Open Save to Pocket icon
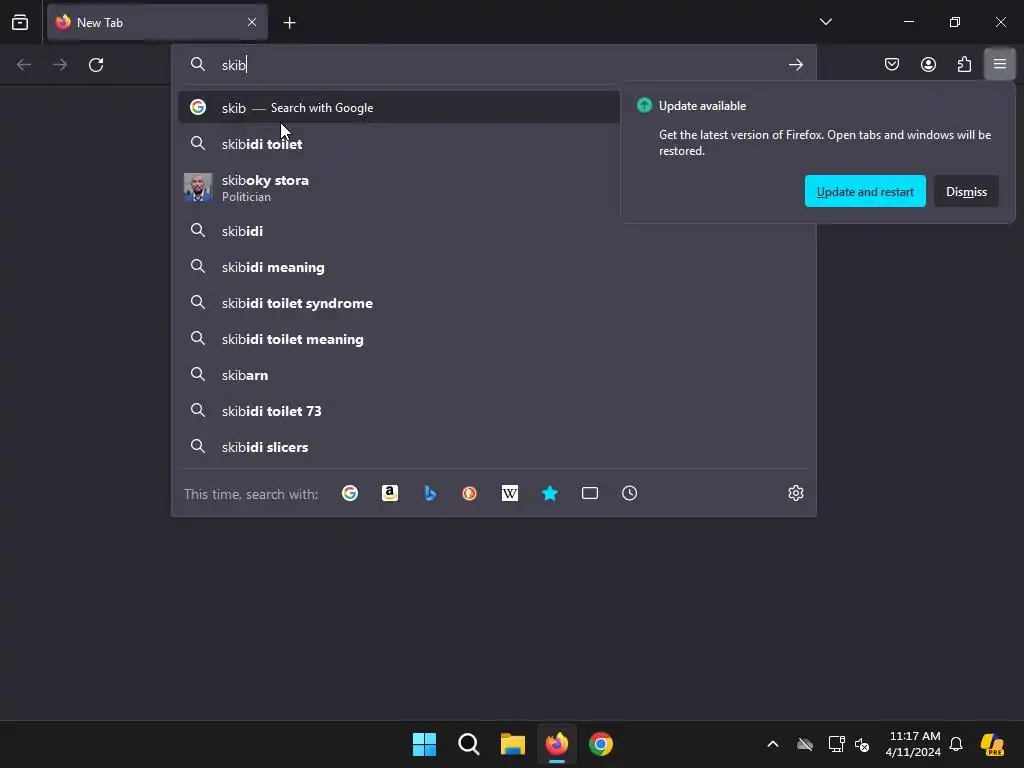The image size is (1024, 768). 892,65
